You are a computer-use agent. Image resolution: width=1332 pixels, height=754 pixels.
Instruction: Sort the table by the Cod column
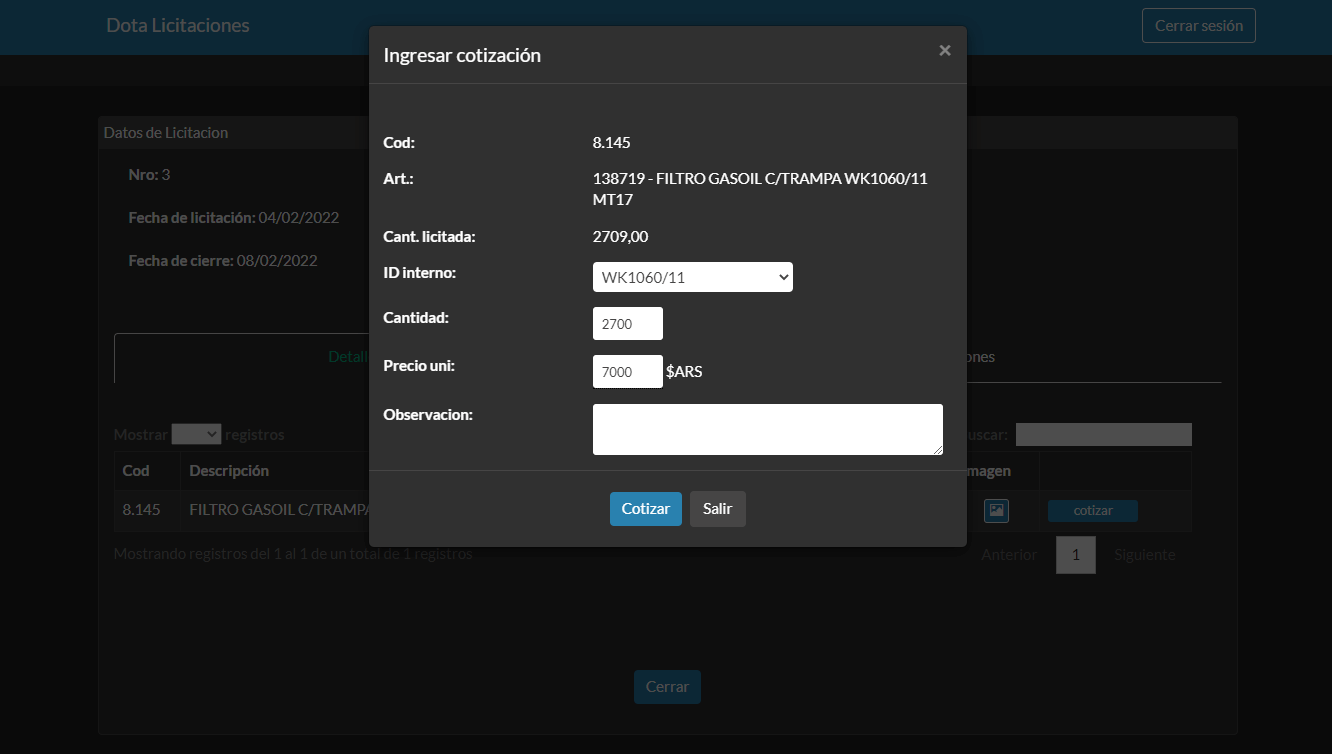[136, 470]
